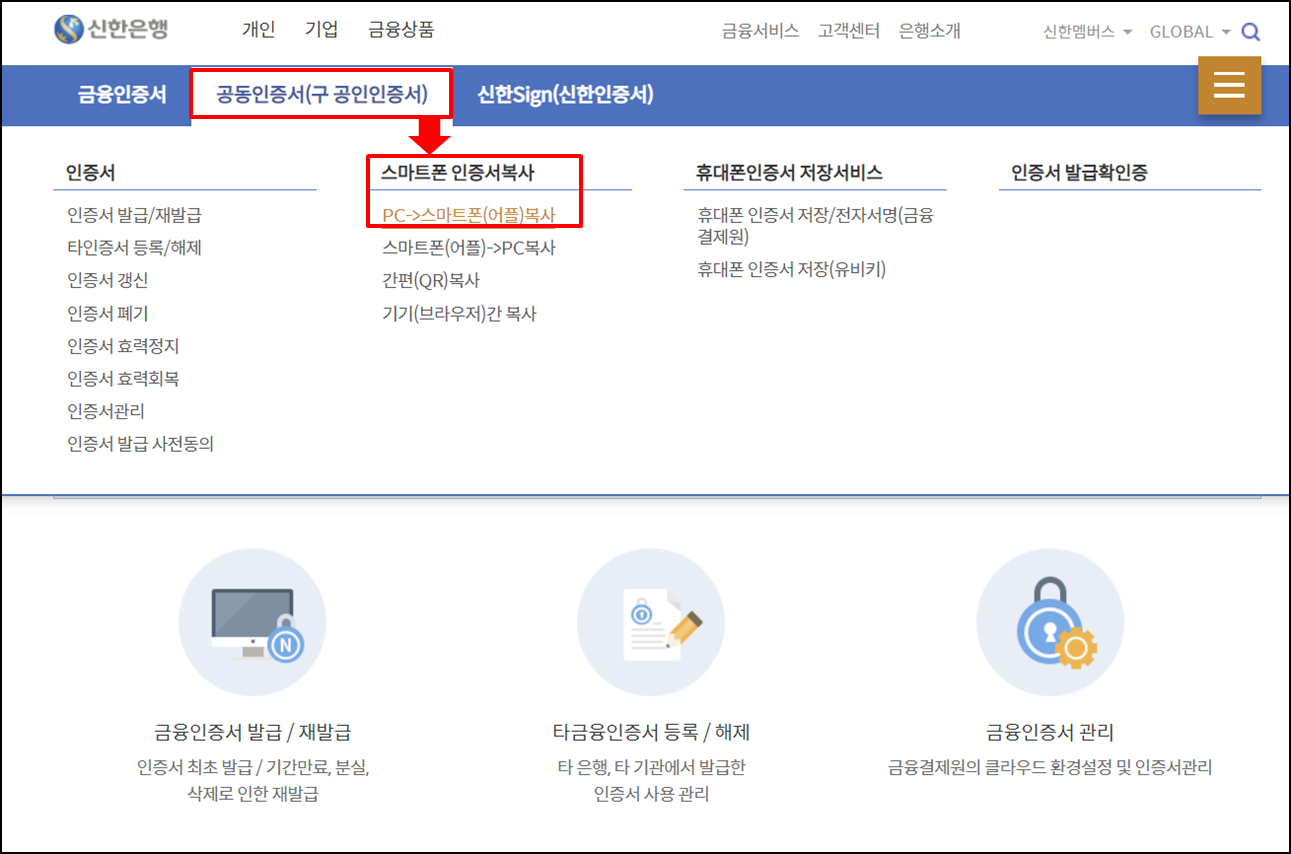
Task: Click the padlock icon above 금융인증서 관리
Action: pyautogui.click(x=1050, y=621)
